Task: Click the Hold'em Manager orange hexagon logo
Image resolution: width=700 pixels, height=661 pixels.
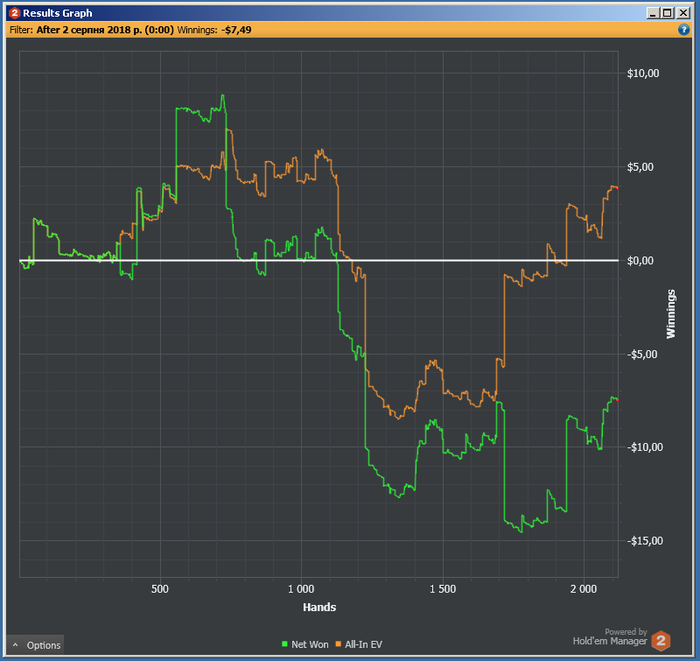Action: point(661,641)
